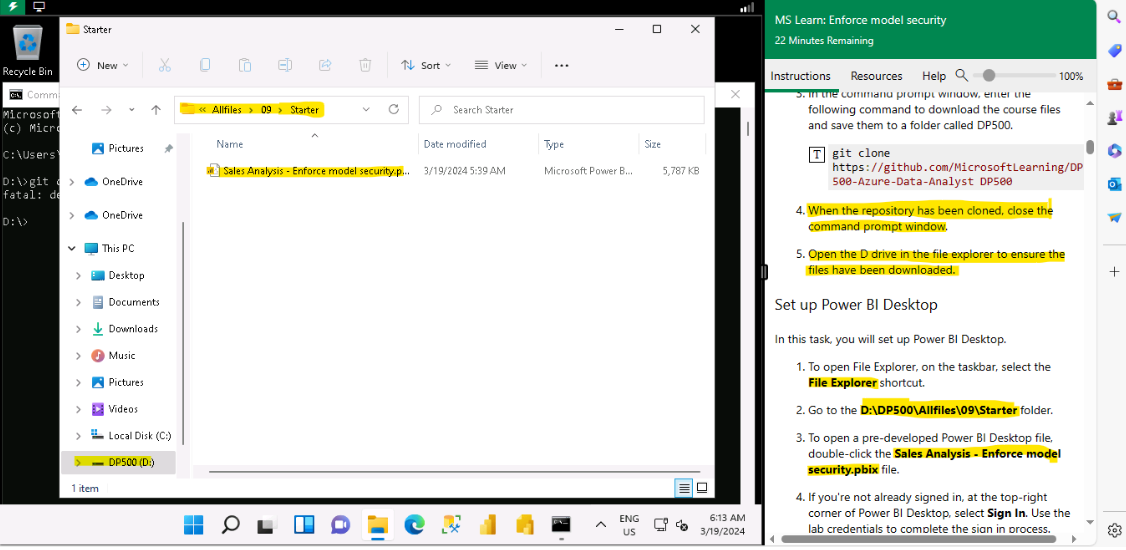Screen dimensions: 1126x550
Task: Open taskbar Search magnifier
Action: pyautogui.click(x=231, y=526)
